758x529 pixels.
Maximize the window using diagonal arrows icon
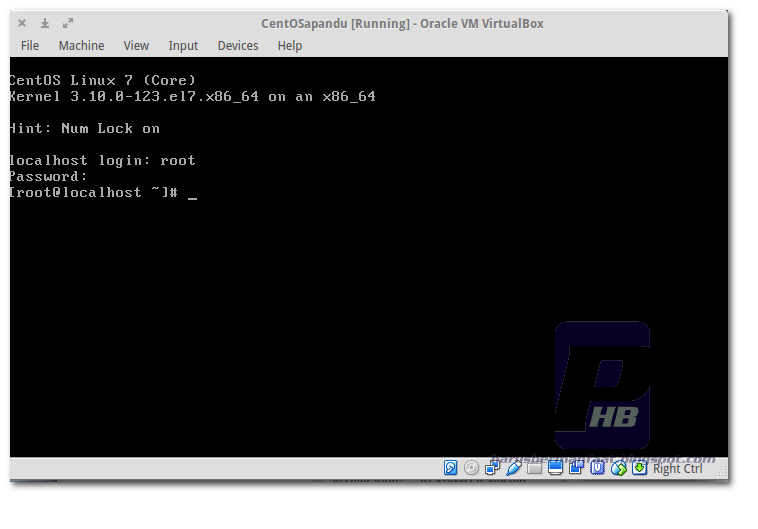point(68,23)
